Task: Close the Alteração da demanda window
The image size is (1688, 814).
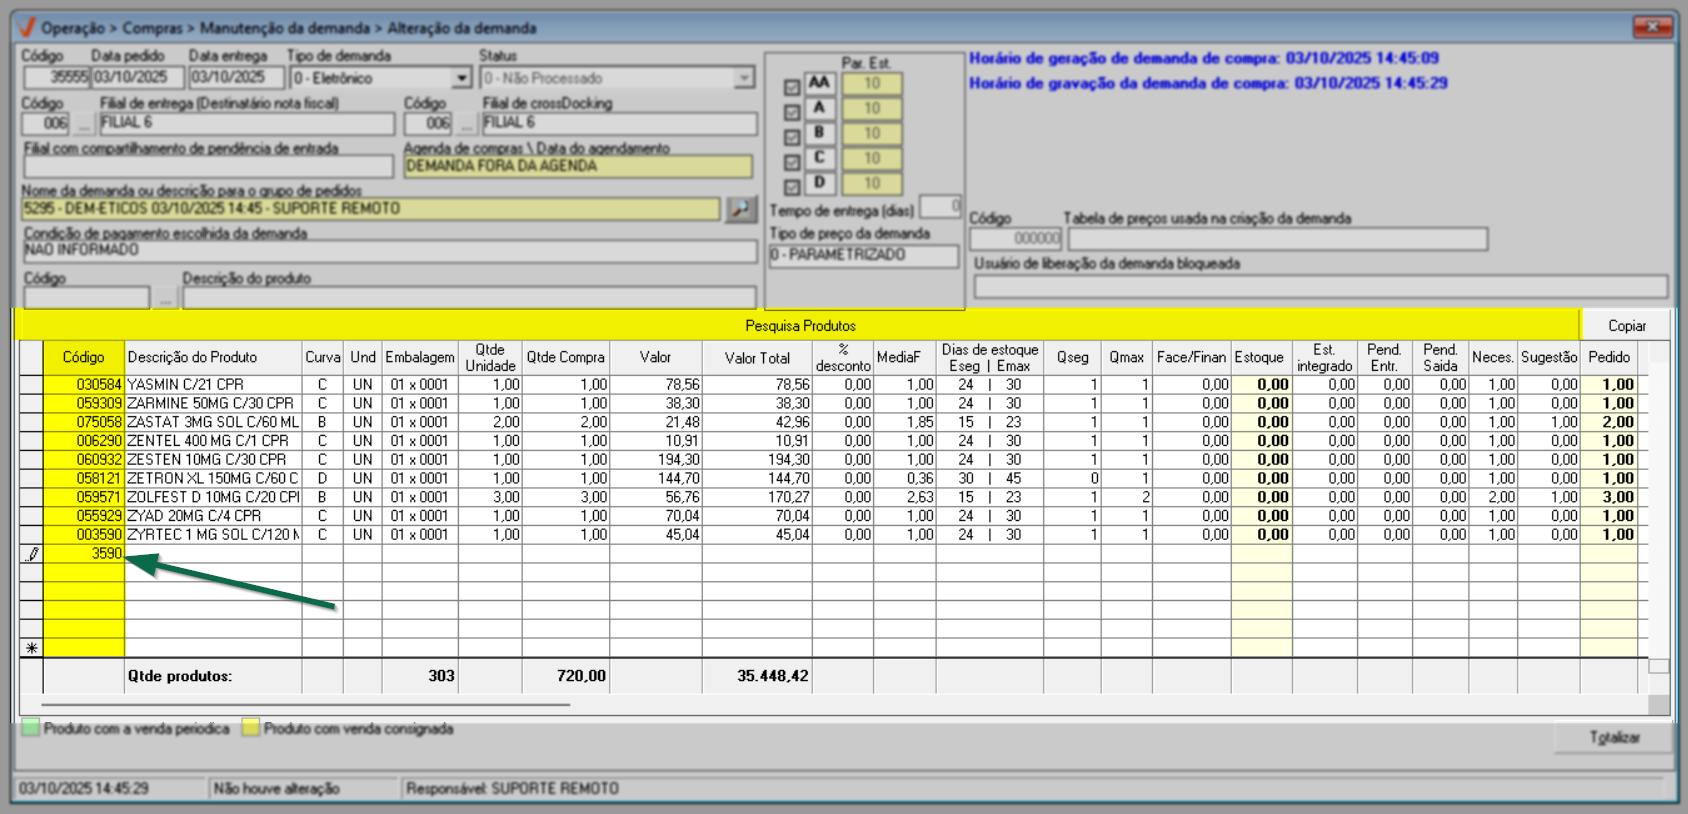Action: (1654, 27)
